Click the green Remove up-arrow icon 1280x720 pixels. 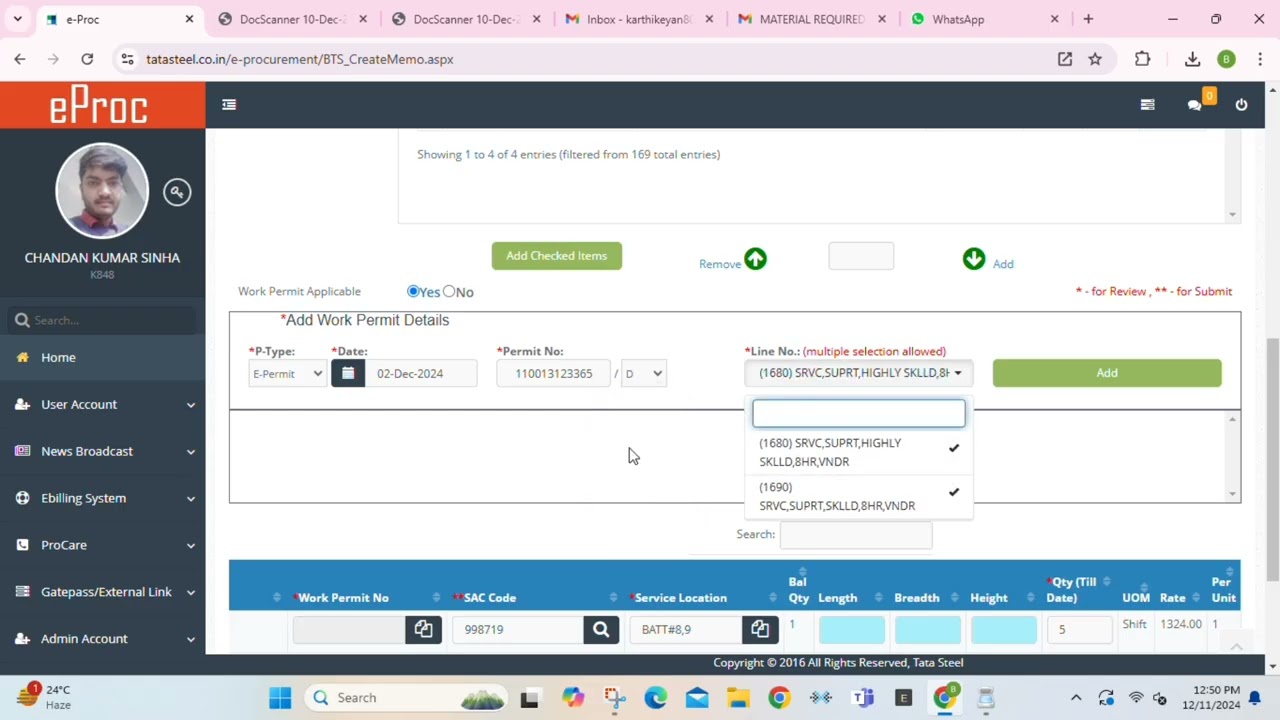755,260
